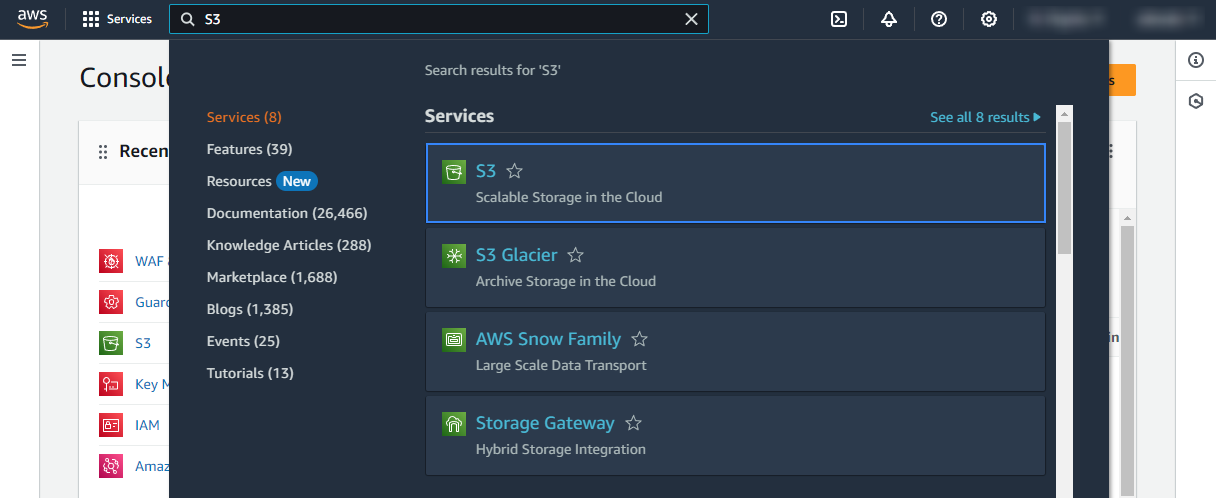
Task: Open the CloudShell terminal icon
Action: (x=839, y=19)
